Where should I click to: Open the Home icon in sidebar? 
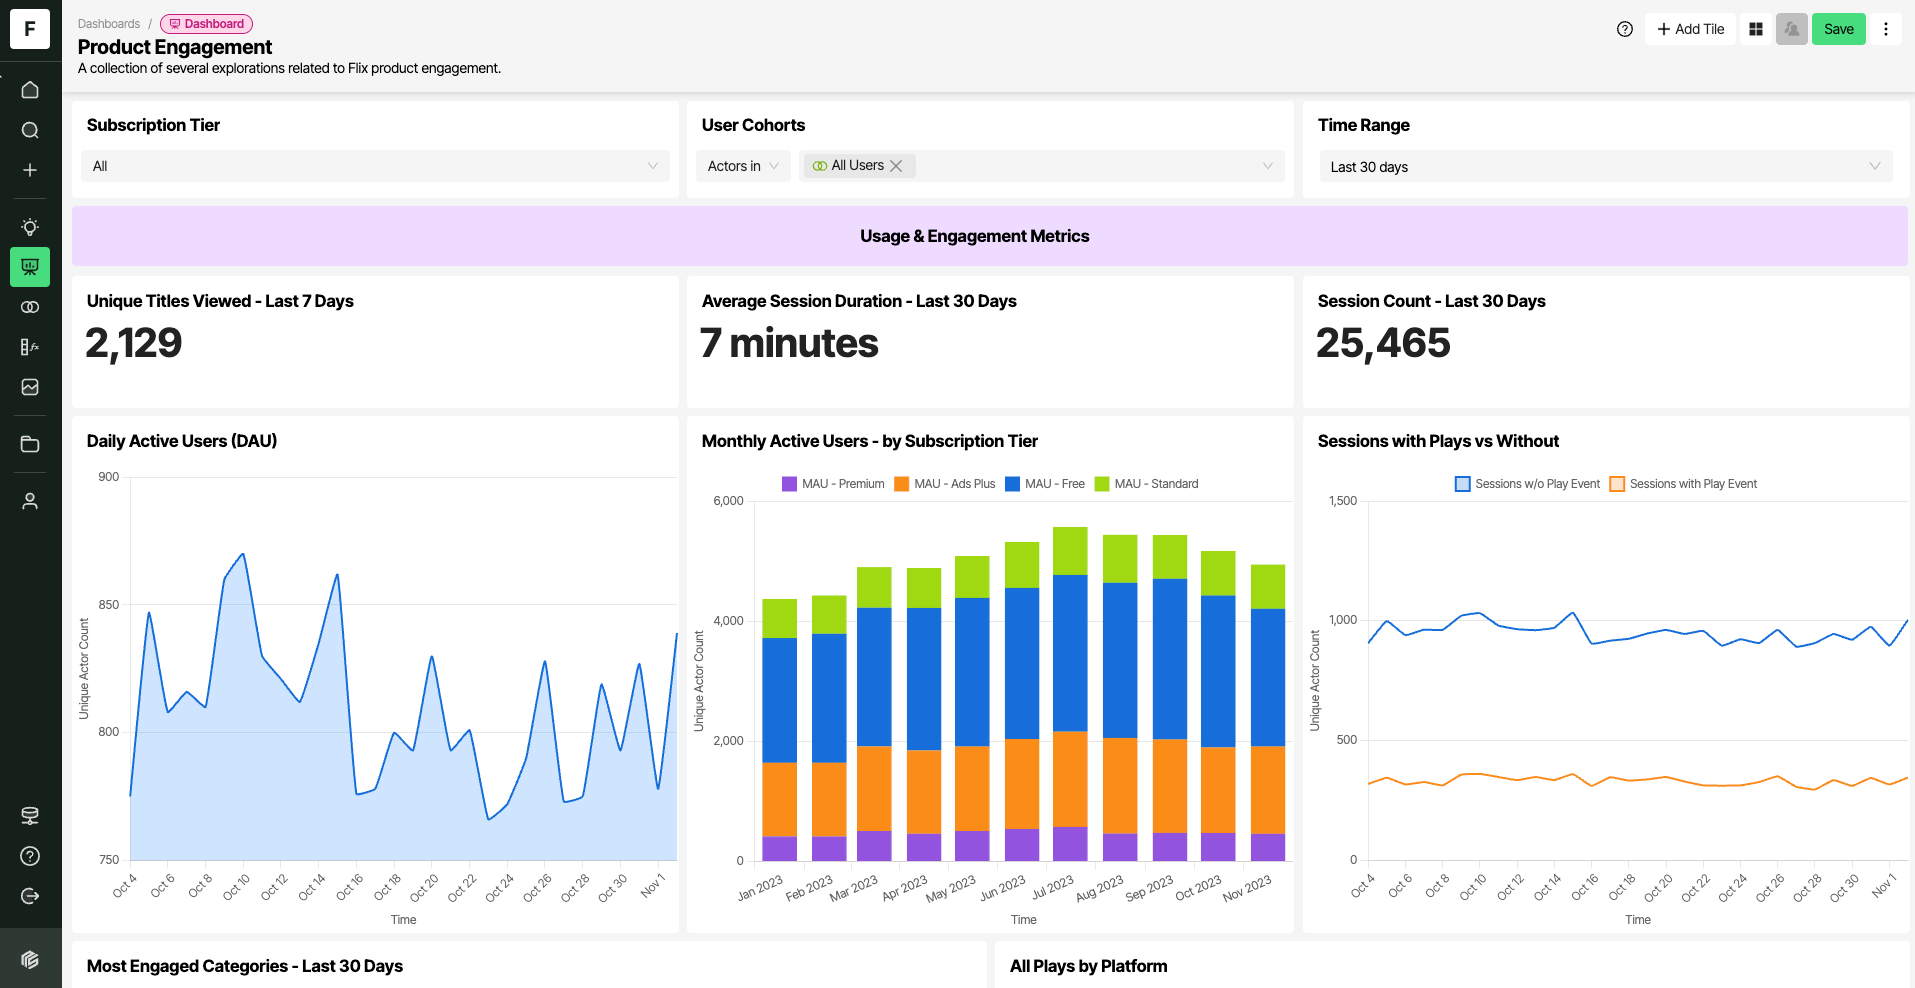(x=30, y=90)
